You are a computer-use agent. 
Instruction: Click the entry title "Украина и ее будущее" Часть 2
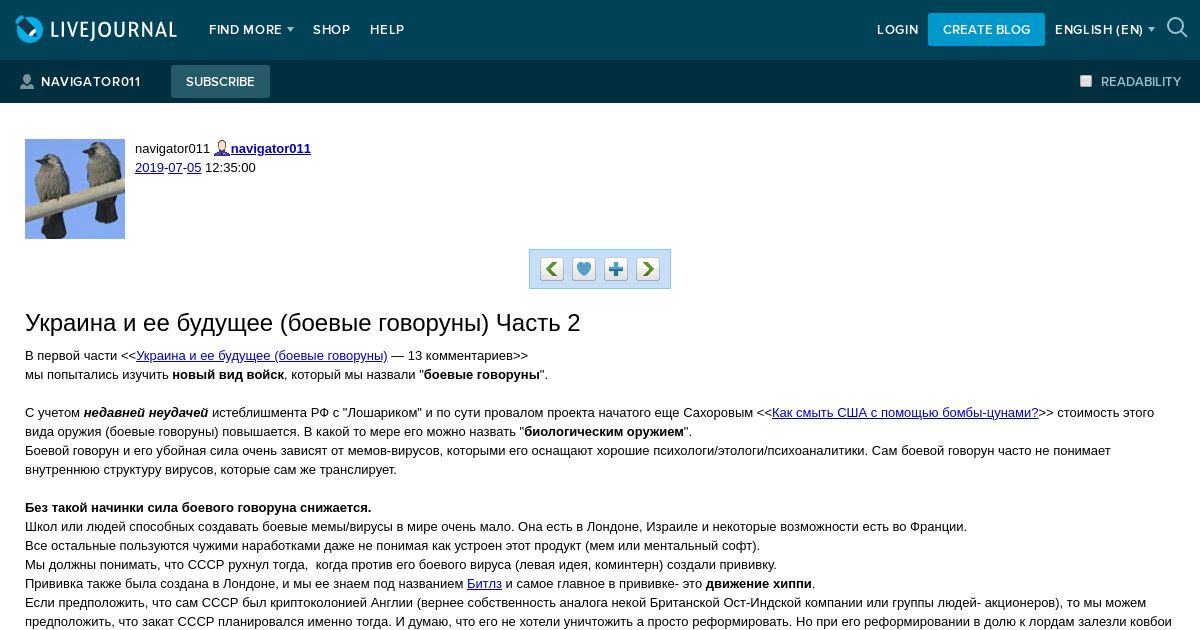(x=302, y=323)
